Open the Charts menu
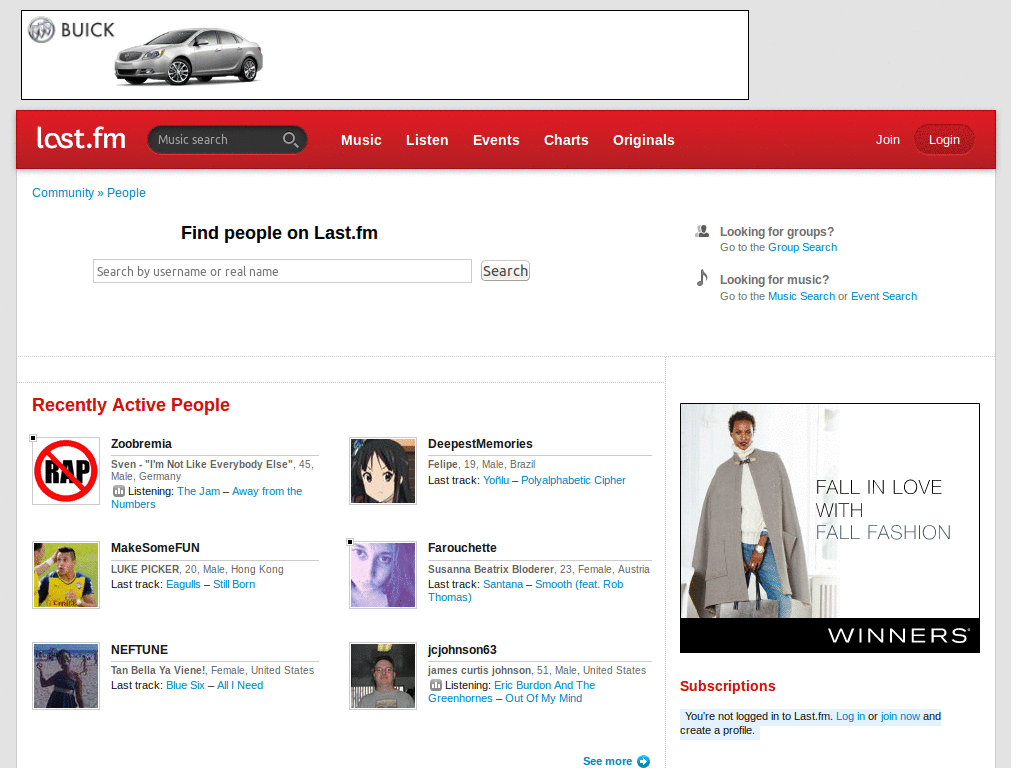This screenshot has width=1024, height=768. pyautogui.click(x=566, y=140)
